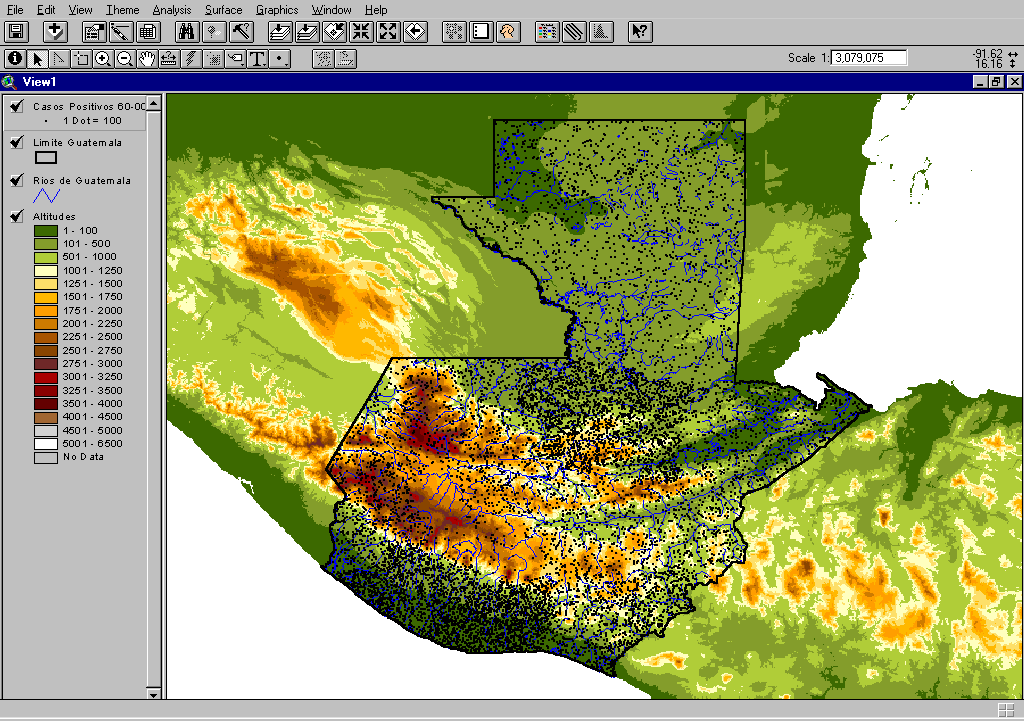Open the Theme menu
This screenshot has height=721, width=1024.
pos(122,10)
